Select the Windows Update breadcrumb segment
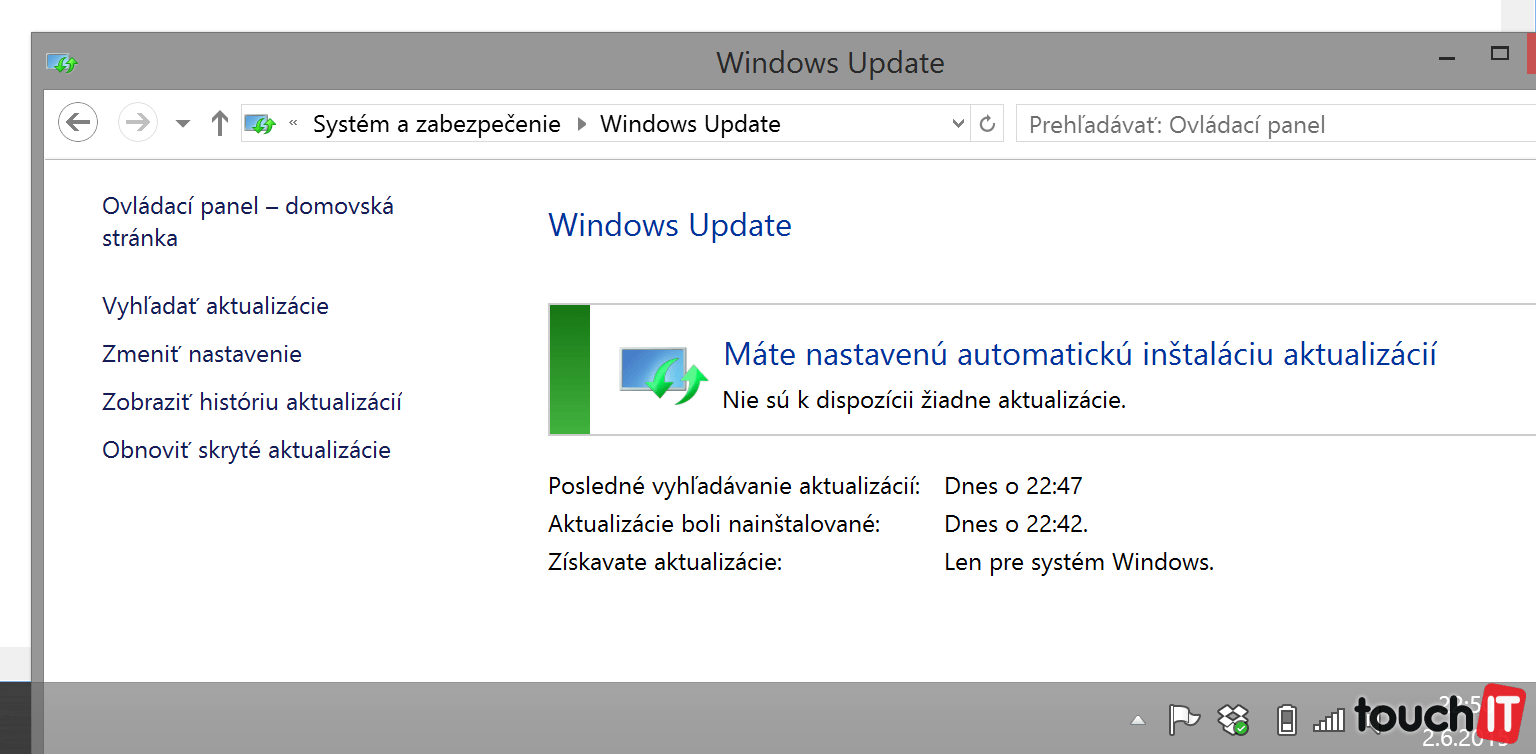This screenshot has height=754, width=1536. pyautogui.click(x=690, y=124)
